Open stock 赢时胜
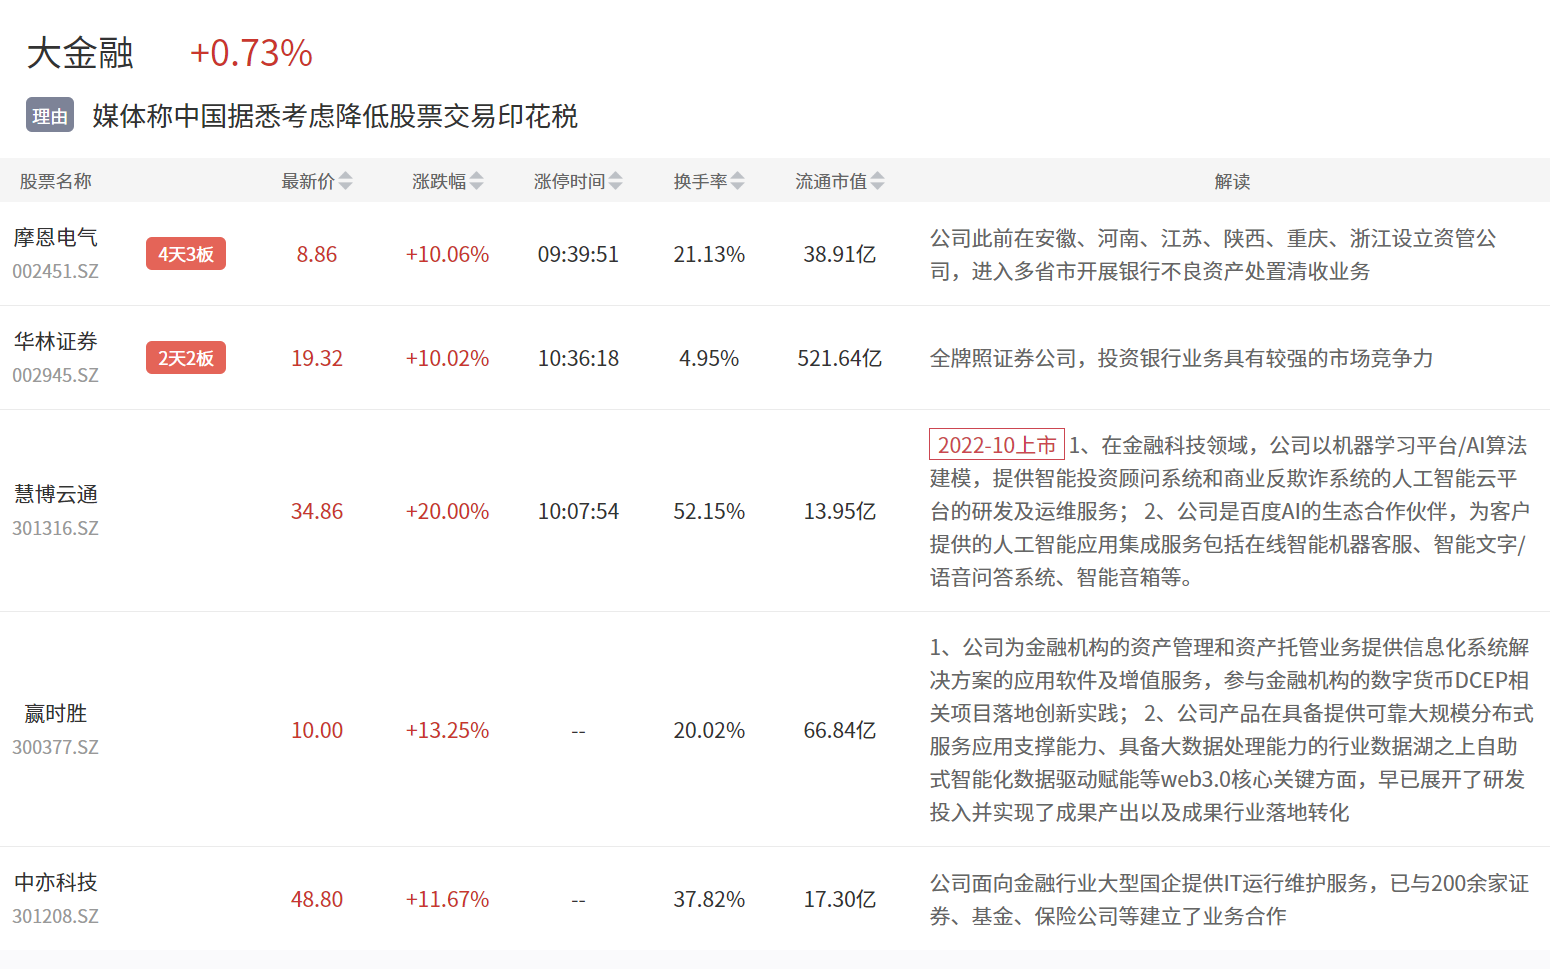Viewport: 1550px width, 969px height. pos(56,714)
